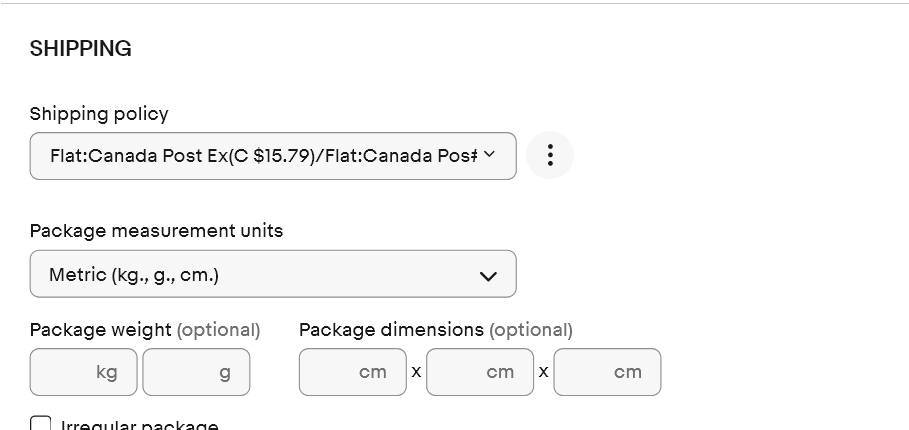Click the small chevron in the Shipping policy field
Image resolution: width=909 pixels, height=430 pixels.
tap(489, 154)
